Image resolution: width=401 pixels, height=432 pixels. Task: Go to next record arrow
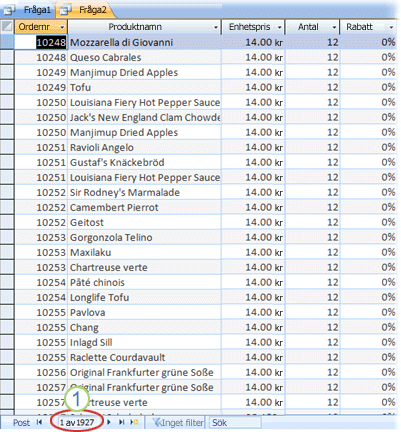(109, 422)
